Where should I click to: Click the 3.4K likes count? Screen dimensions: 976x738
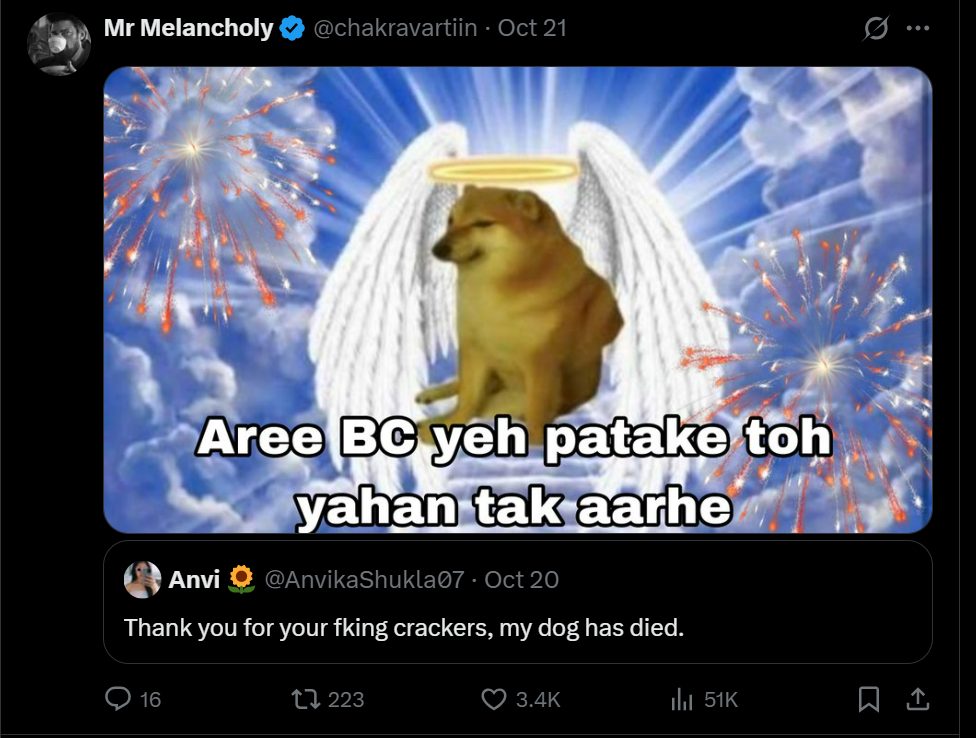[538, 700]
